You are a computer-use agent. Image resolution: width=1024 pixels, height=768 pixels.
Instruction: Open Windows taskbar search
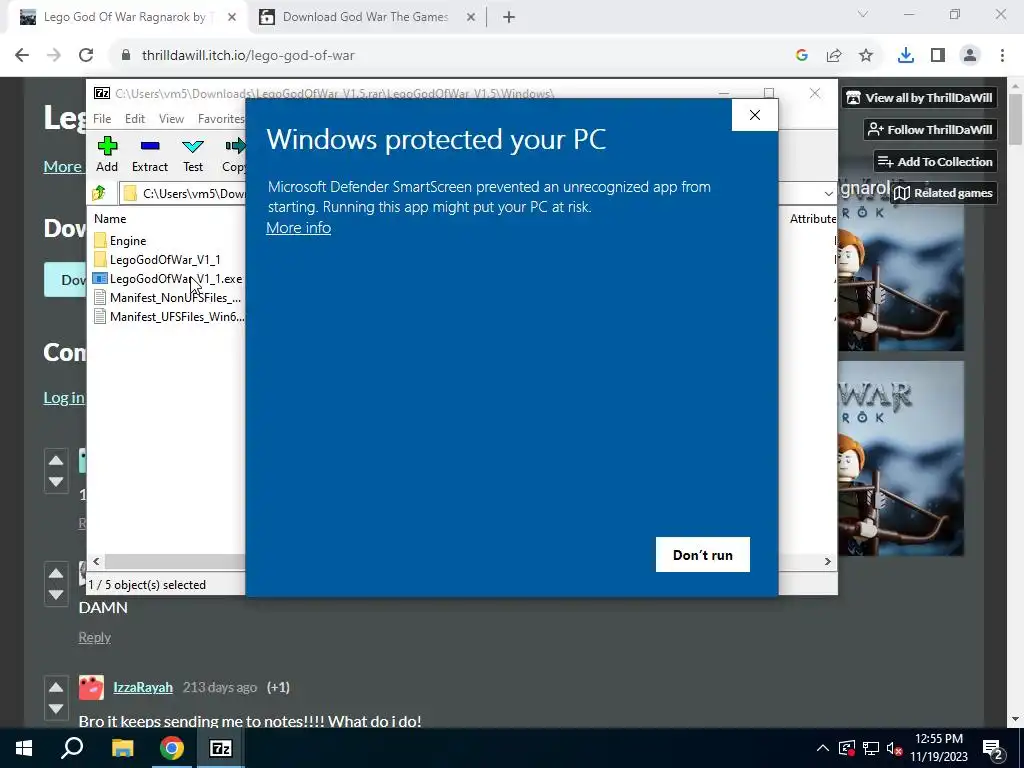click(x=72, y=748)
